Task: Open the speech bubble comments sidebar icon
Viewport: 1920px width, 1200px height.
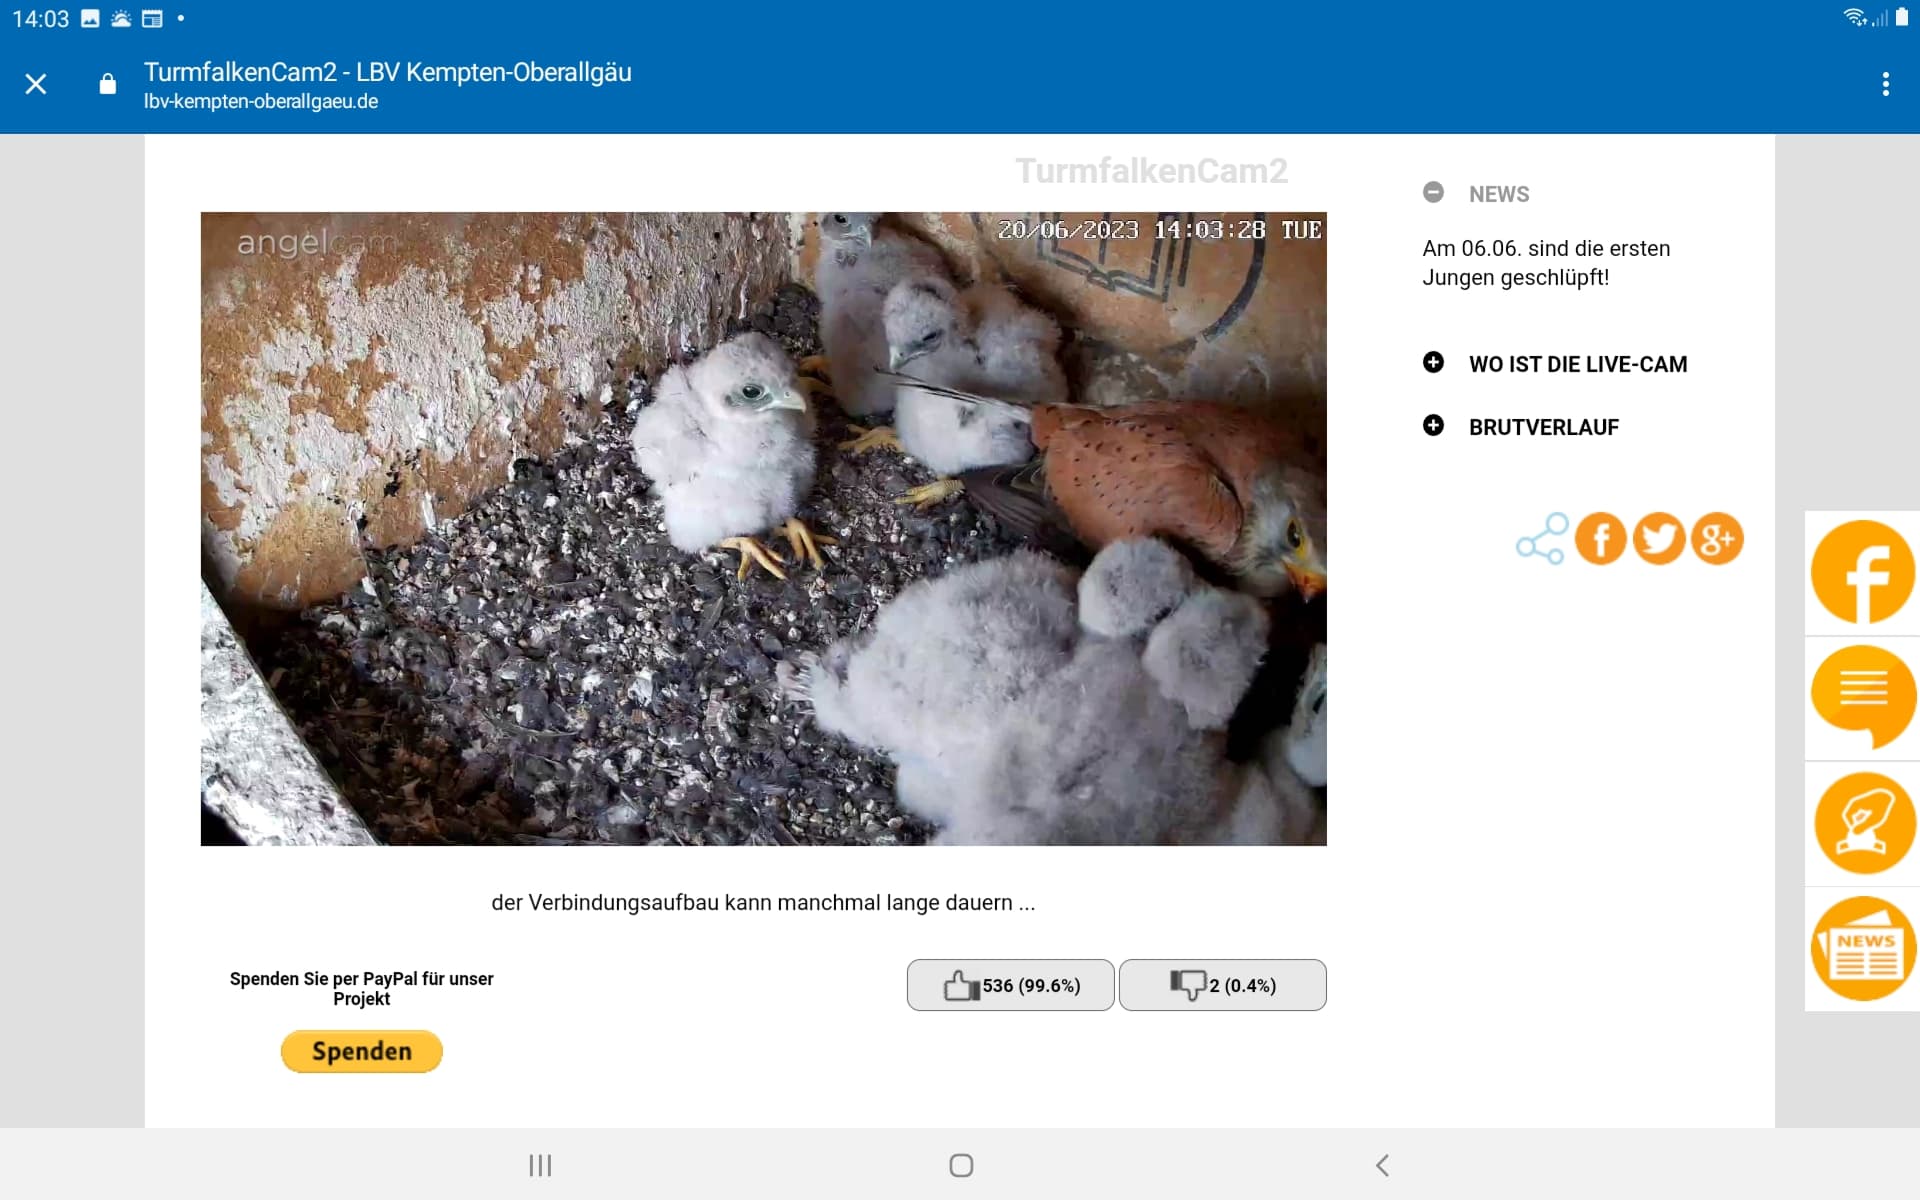Action: [1862, 698]
